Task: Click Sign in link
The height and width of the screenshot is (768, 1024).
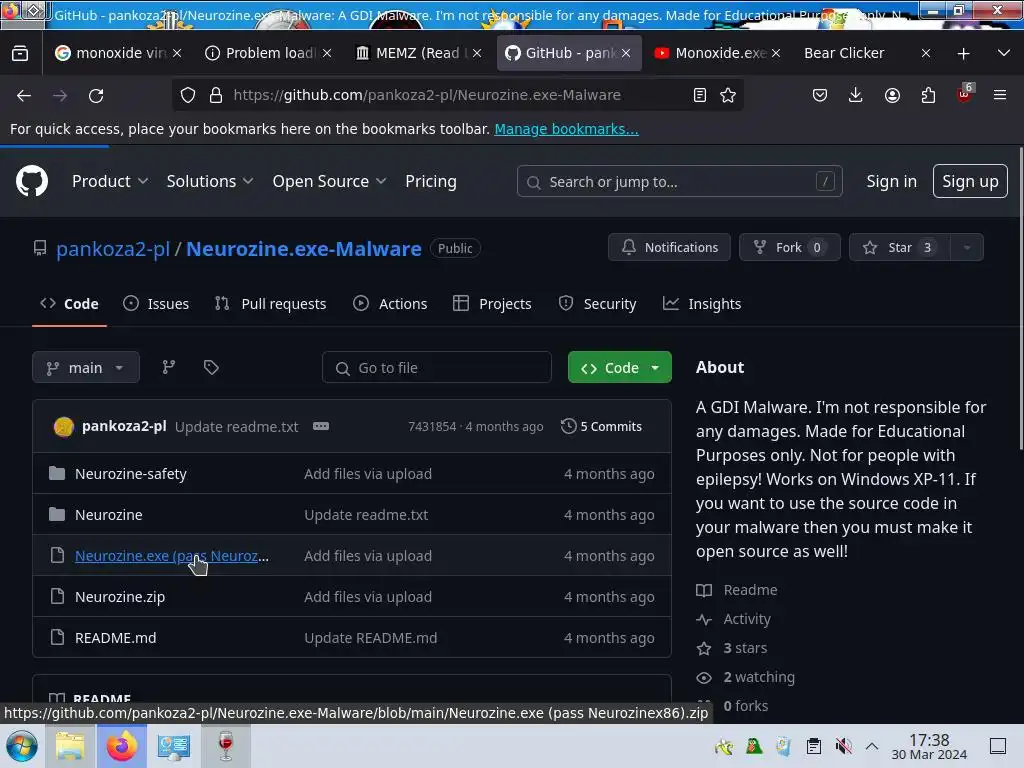Action: (891, 181)
